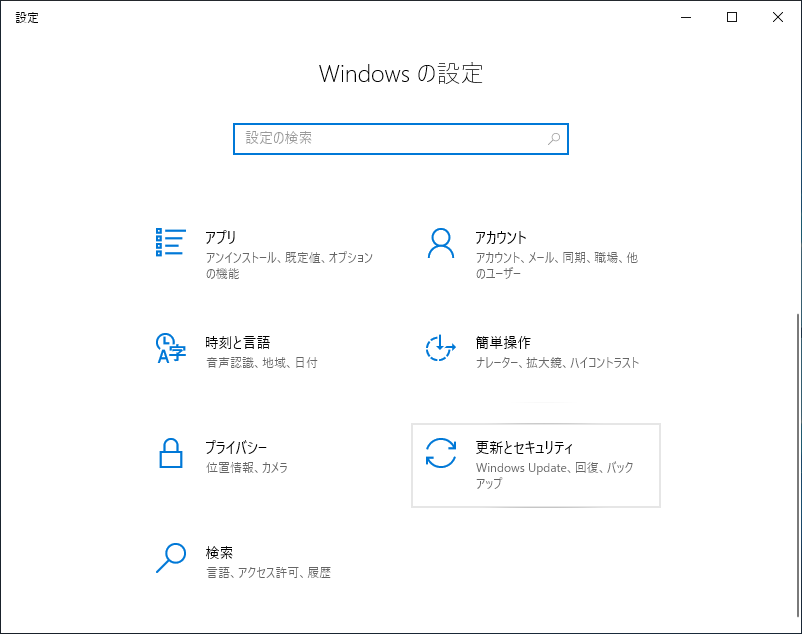802x634 pixels.
Task: Open the アプリ list icon
Action: [x=170, y=242]
